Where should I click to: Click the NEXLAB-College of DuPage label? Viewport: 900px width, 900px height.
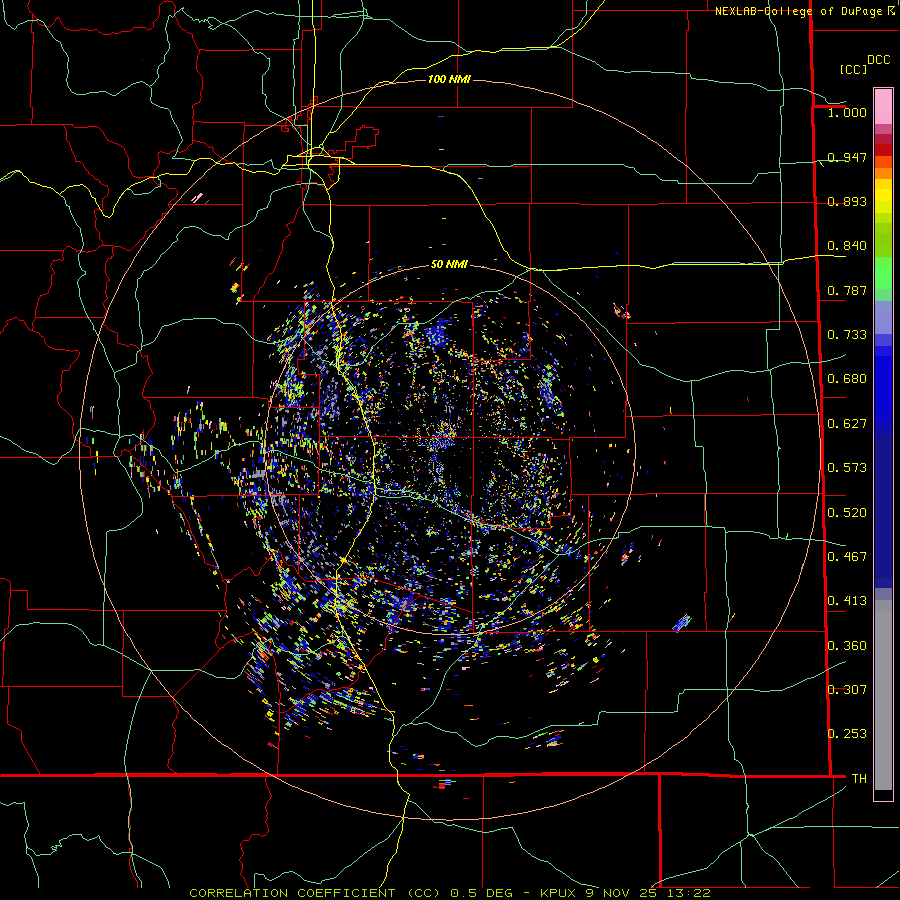[798, 11]
